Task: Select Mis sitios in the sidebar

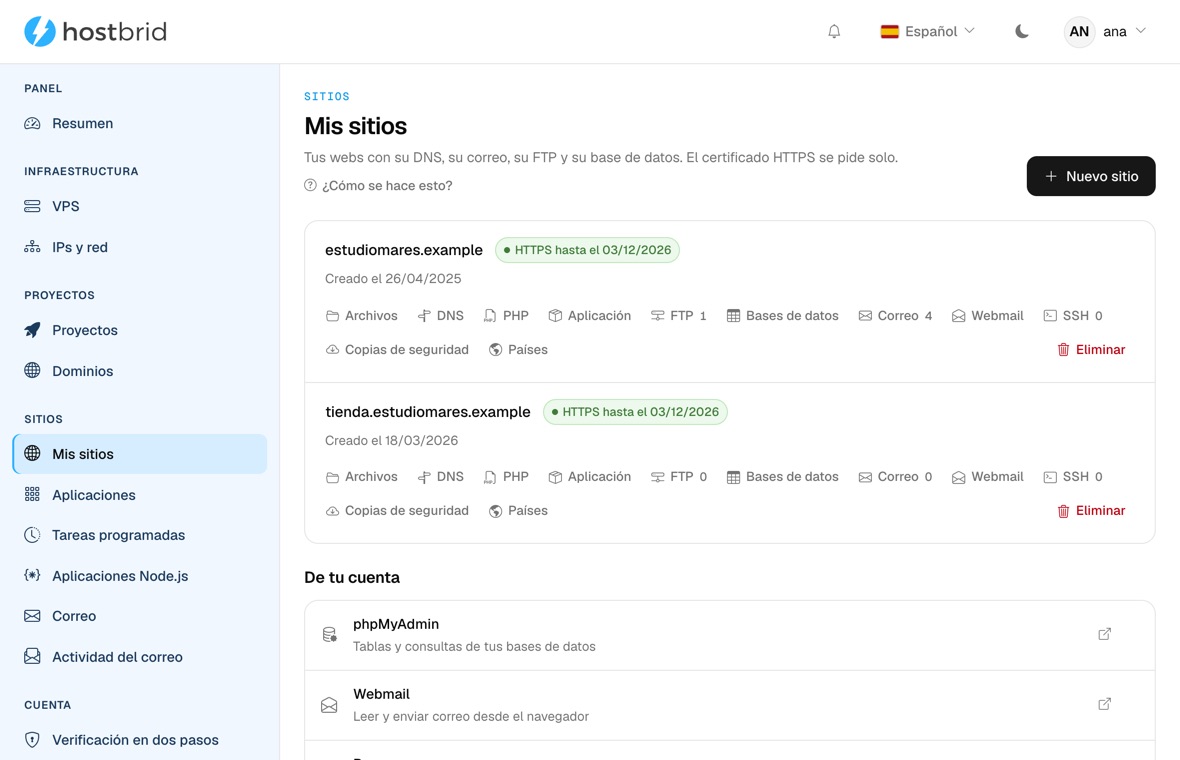Action: point(140,454)
